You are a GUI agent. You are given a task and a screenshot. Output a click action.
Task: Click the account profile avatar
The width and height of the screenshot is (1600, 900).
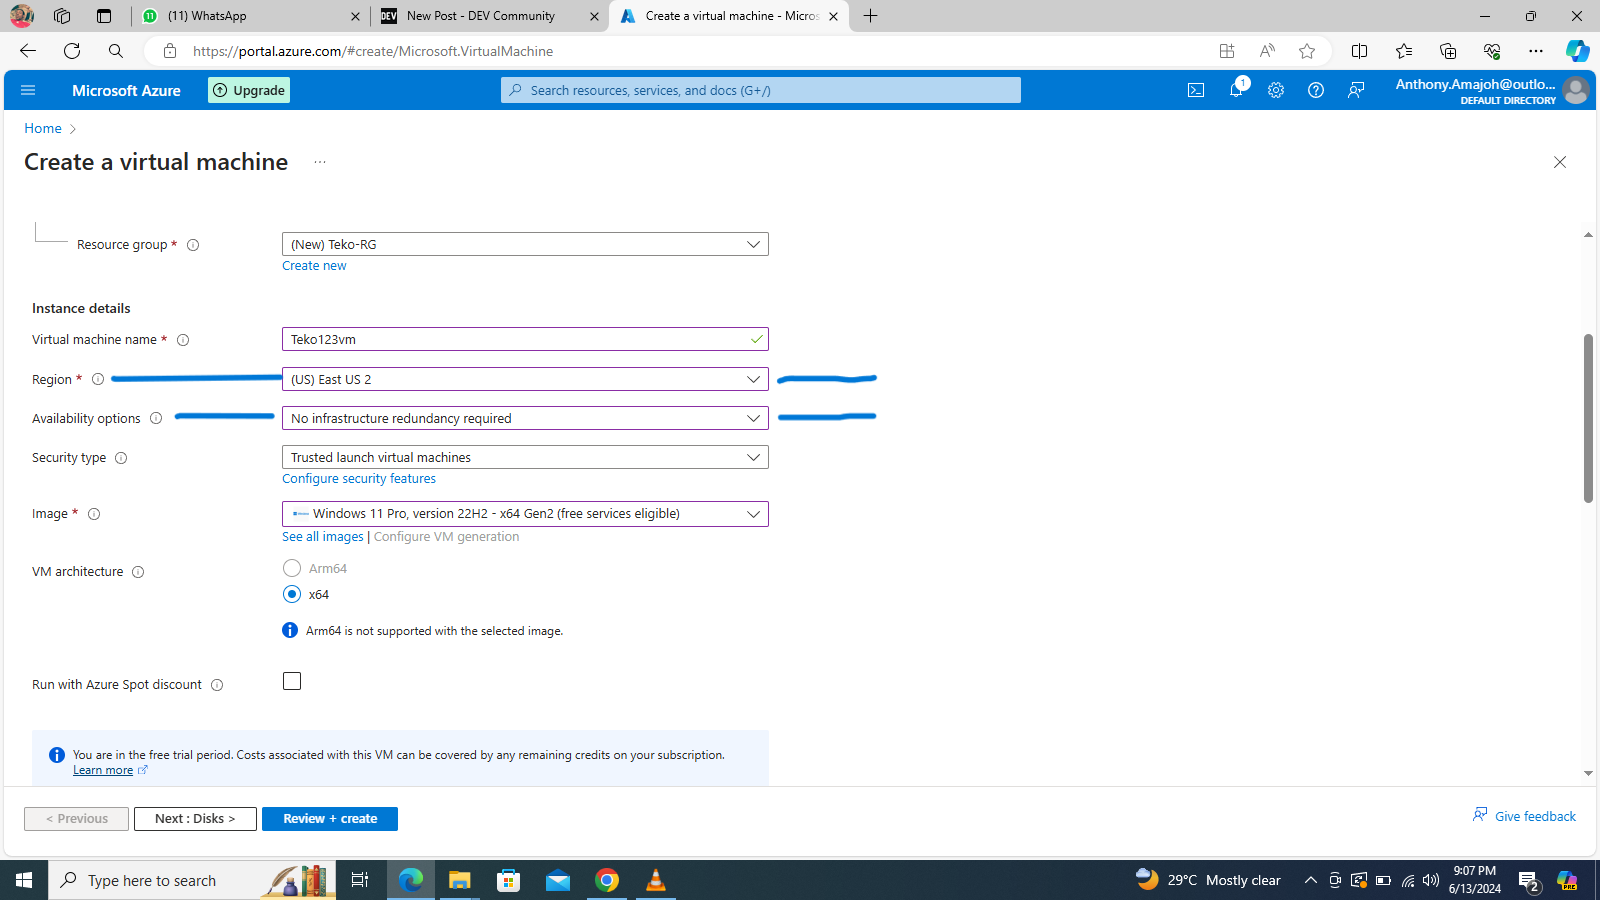[1576, 90]
